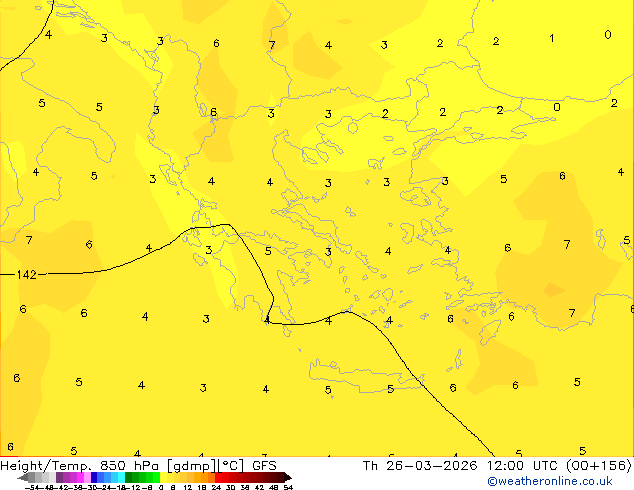Image resolution: width=634 pixels, height=490 pixels.
Task: Click the map title 'Height/Temp. 850 hPa'
Action: pyautogui.click(x=81, y=465)
